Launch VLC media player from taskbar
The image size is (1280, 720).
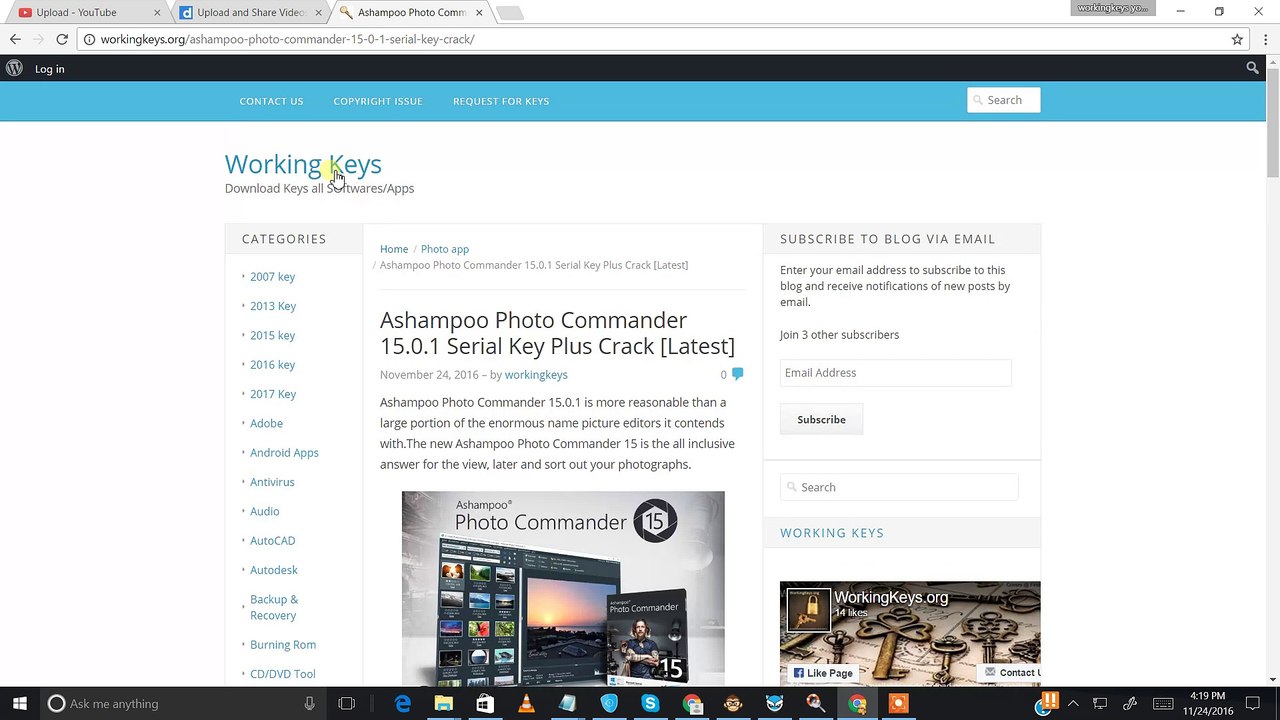pos(526,703)
